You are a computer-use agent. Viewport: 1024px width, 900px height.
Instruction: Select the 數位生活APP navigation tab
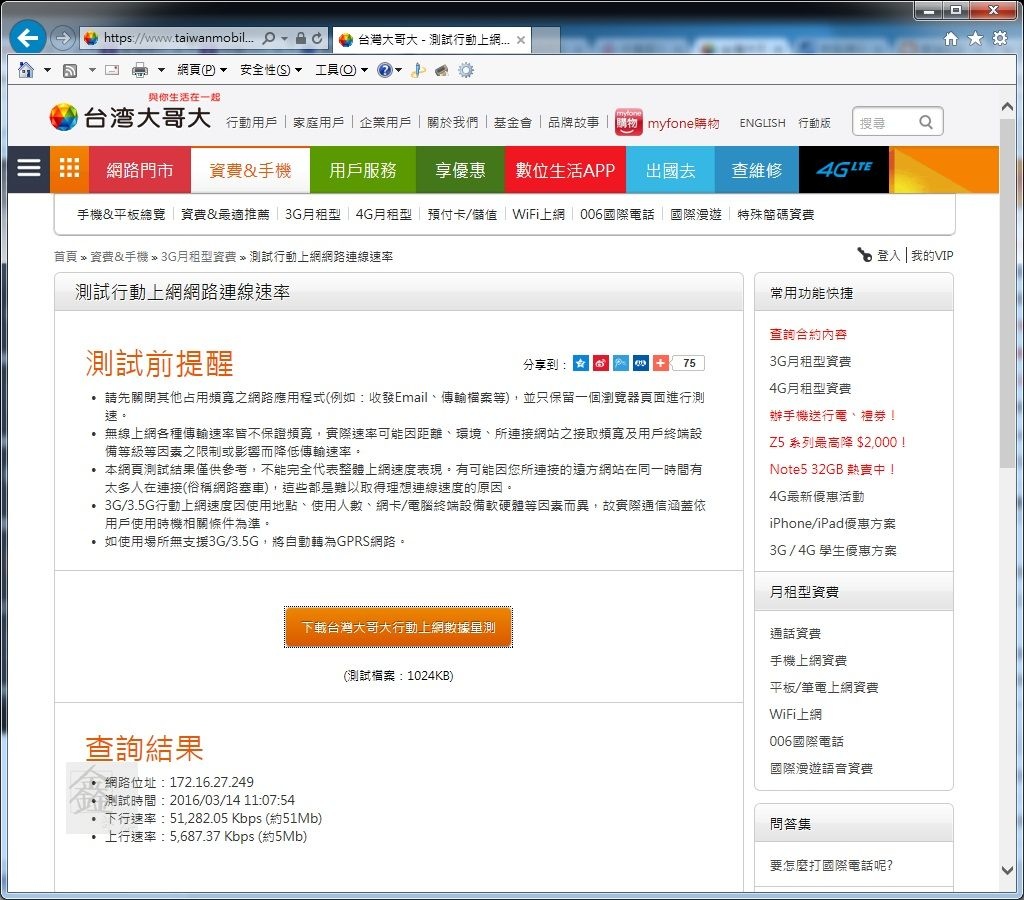565,170
